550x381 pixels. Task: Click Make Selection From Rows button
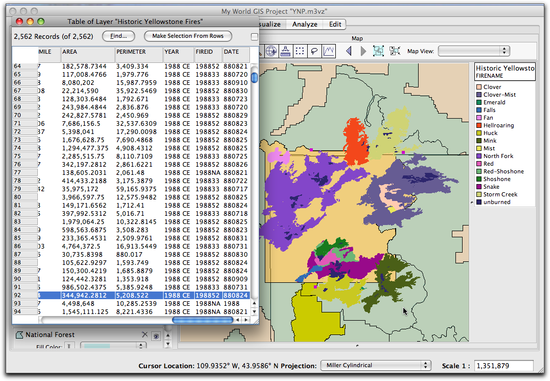188,36
